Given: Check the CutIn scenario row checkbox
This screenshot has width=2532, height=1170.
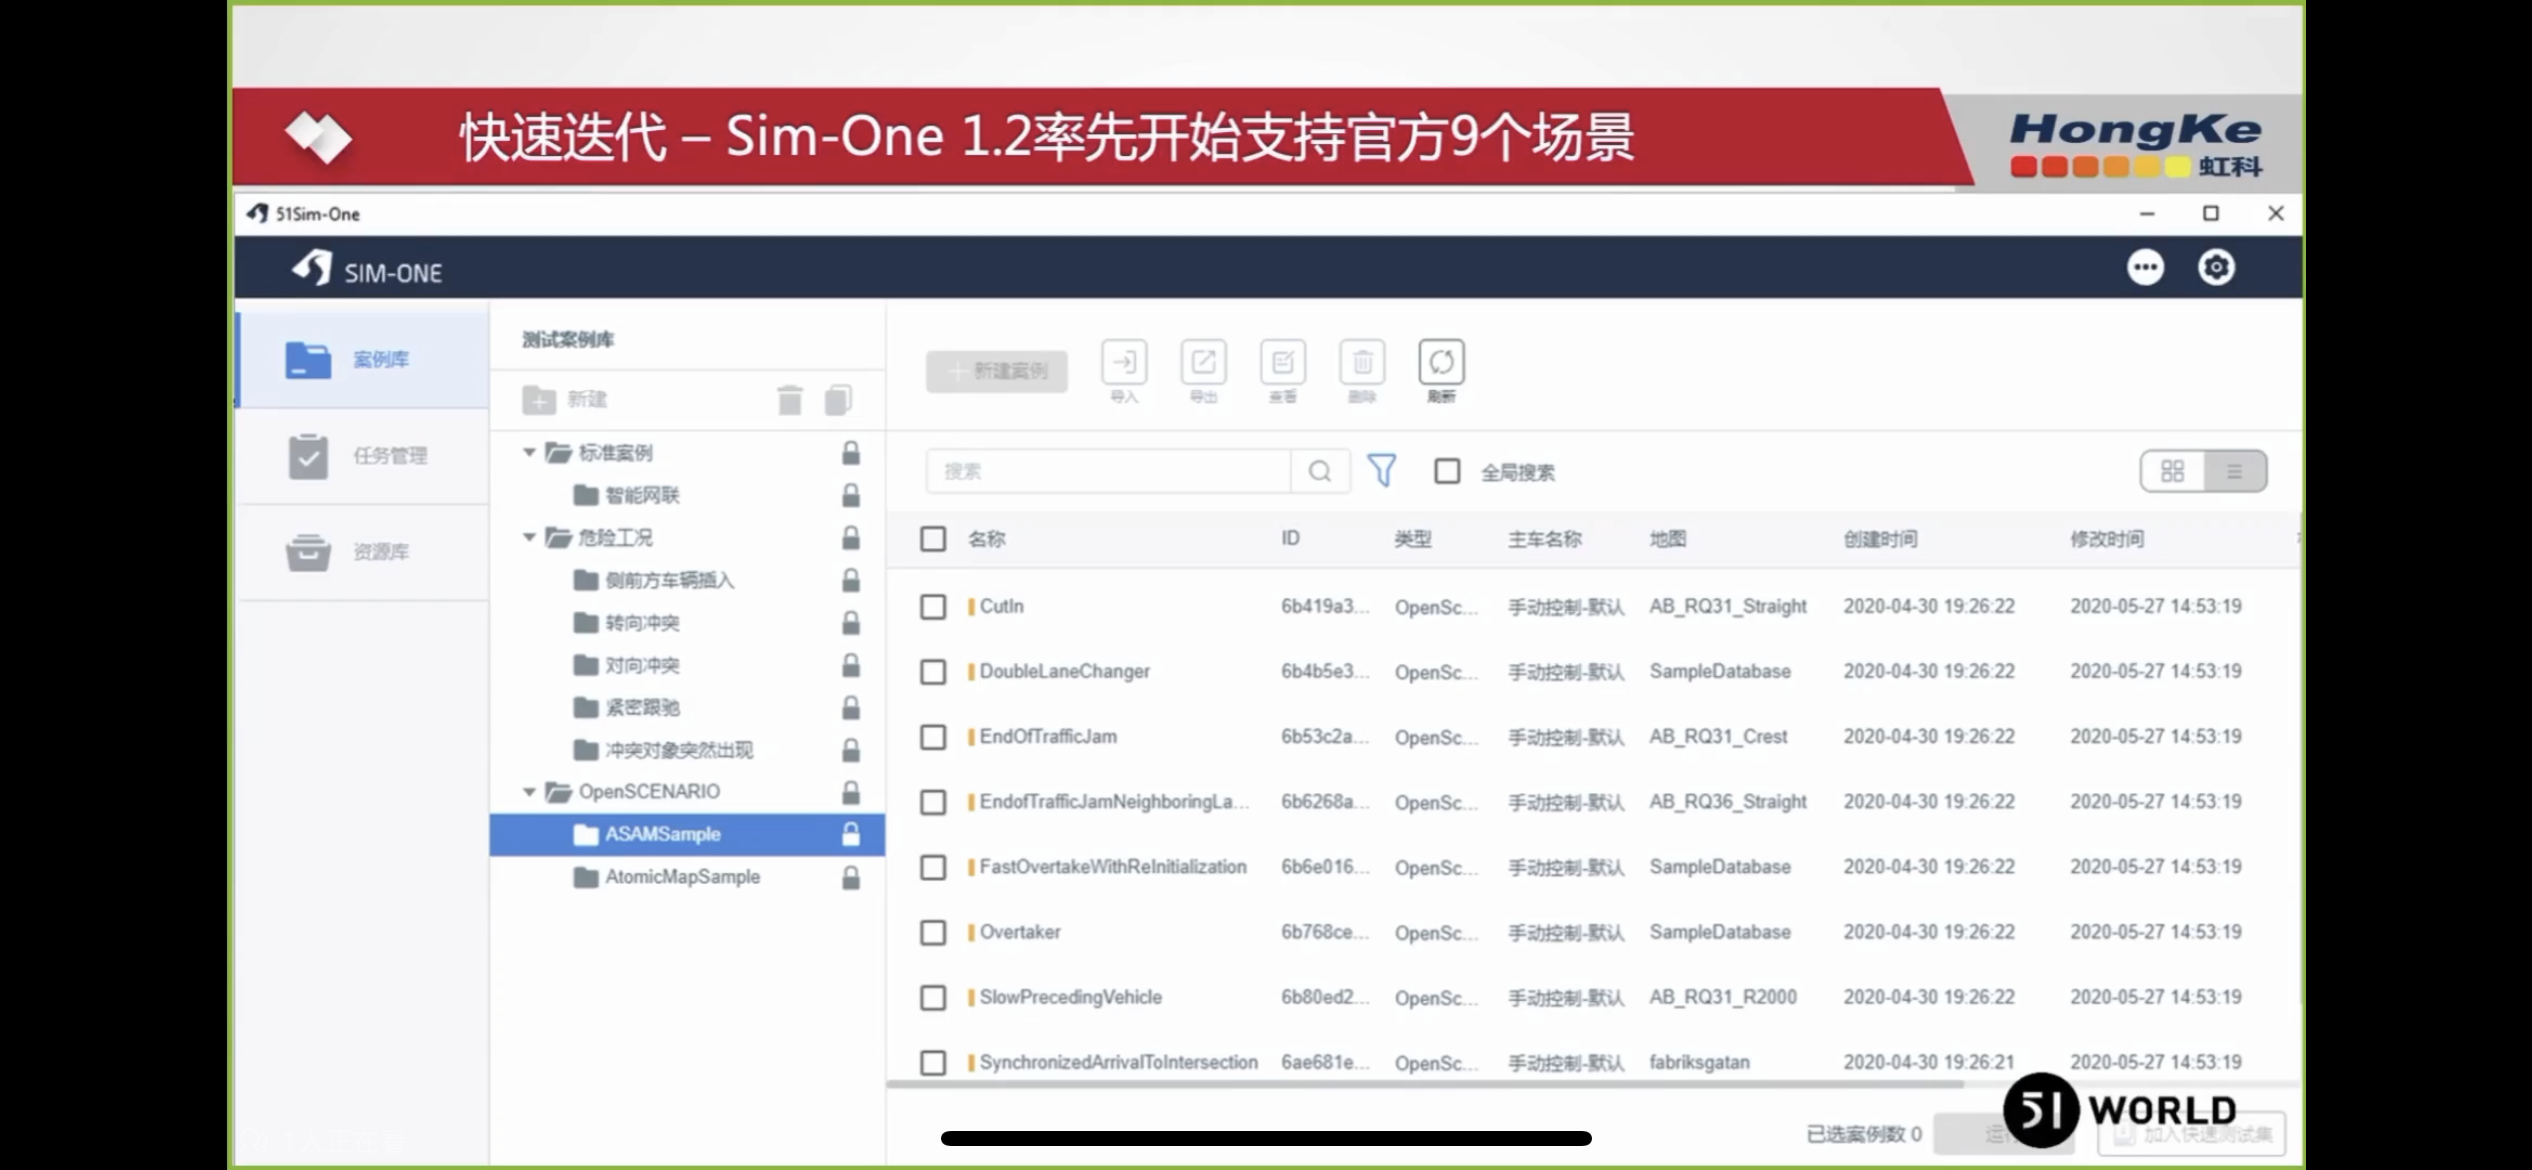Looking at the screenshot, I should pyautogui.click(x=933, y=606).
